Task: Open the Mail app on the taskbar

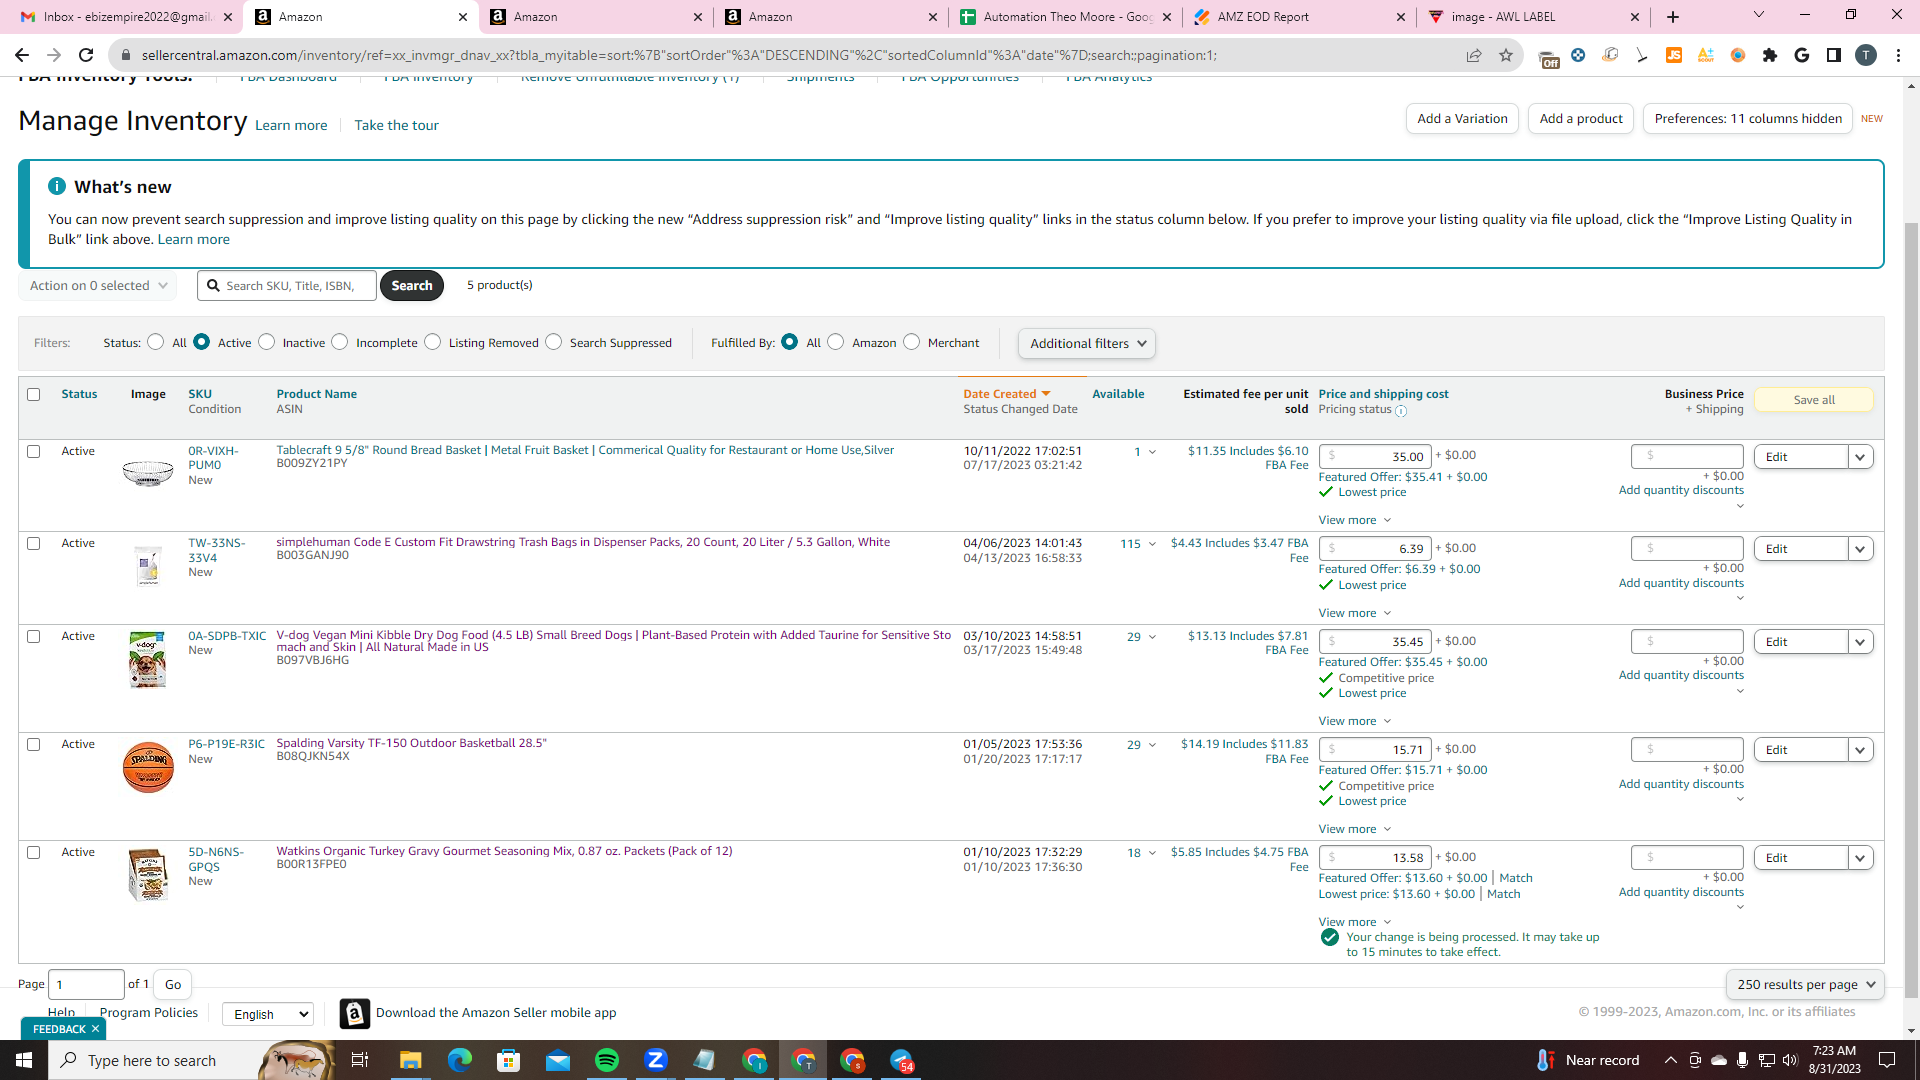Action: pyautogui.click(x=558, y=1060)
